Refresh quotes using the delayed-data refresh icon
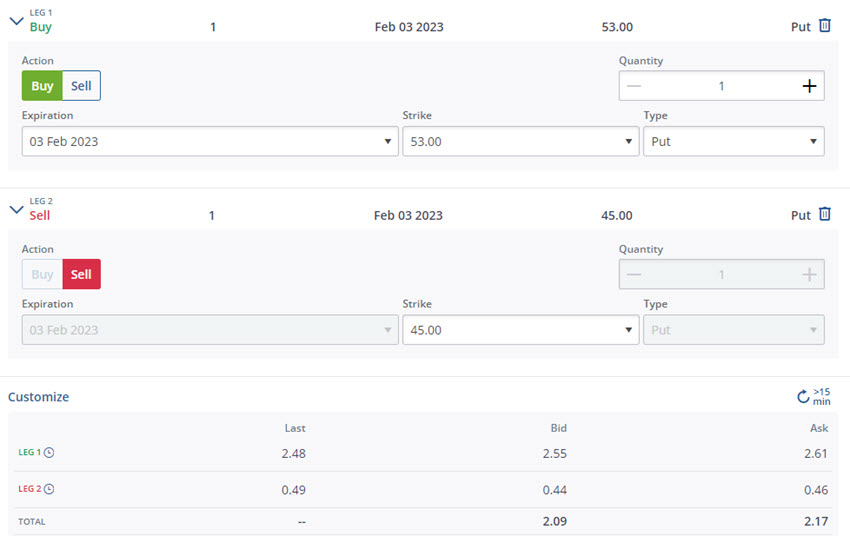The width and height of the screenshot is (850, 536). [x=803, y=397]
